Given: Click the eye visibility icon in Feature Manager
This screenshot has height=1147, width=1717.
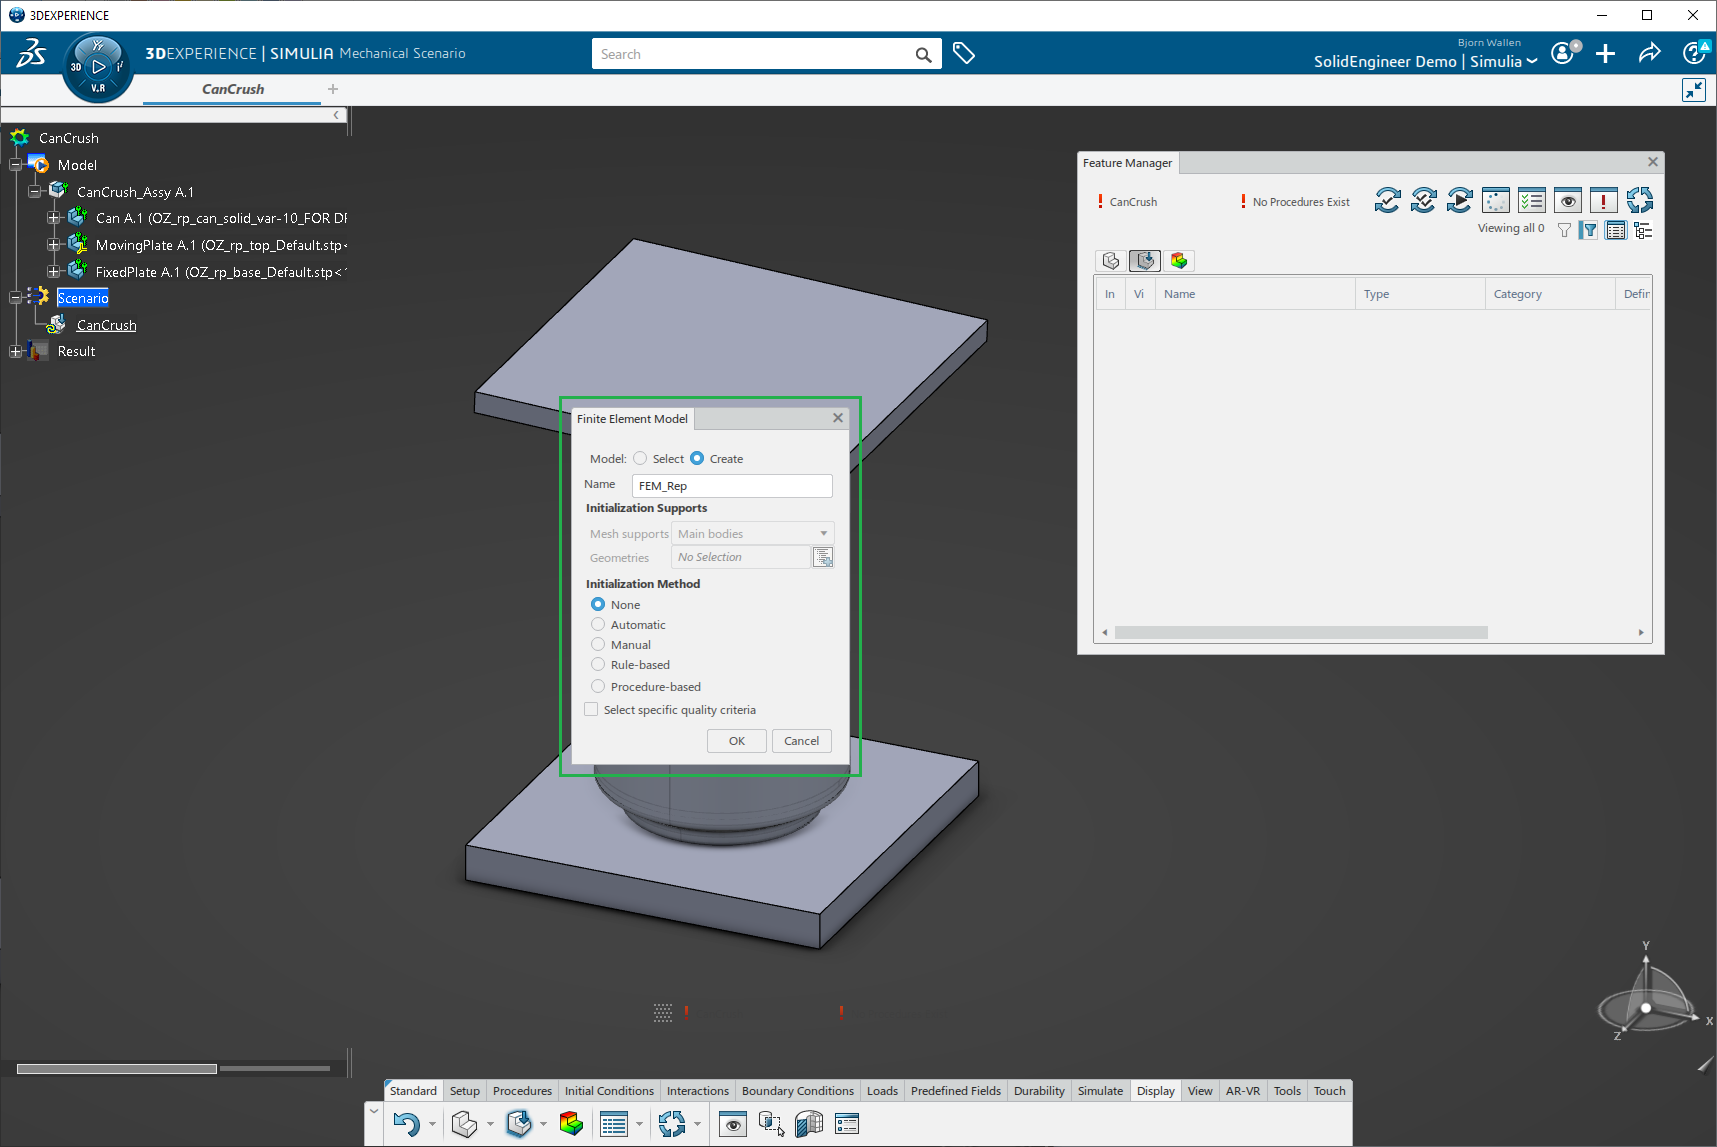Looking at the screenshot, I should tap(1568, 201).
